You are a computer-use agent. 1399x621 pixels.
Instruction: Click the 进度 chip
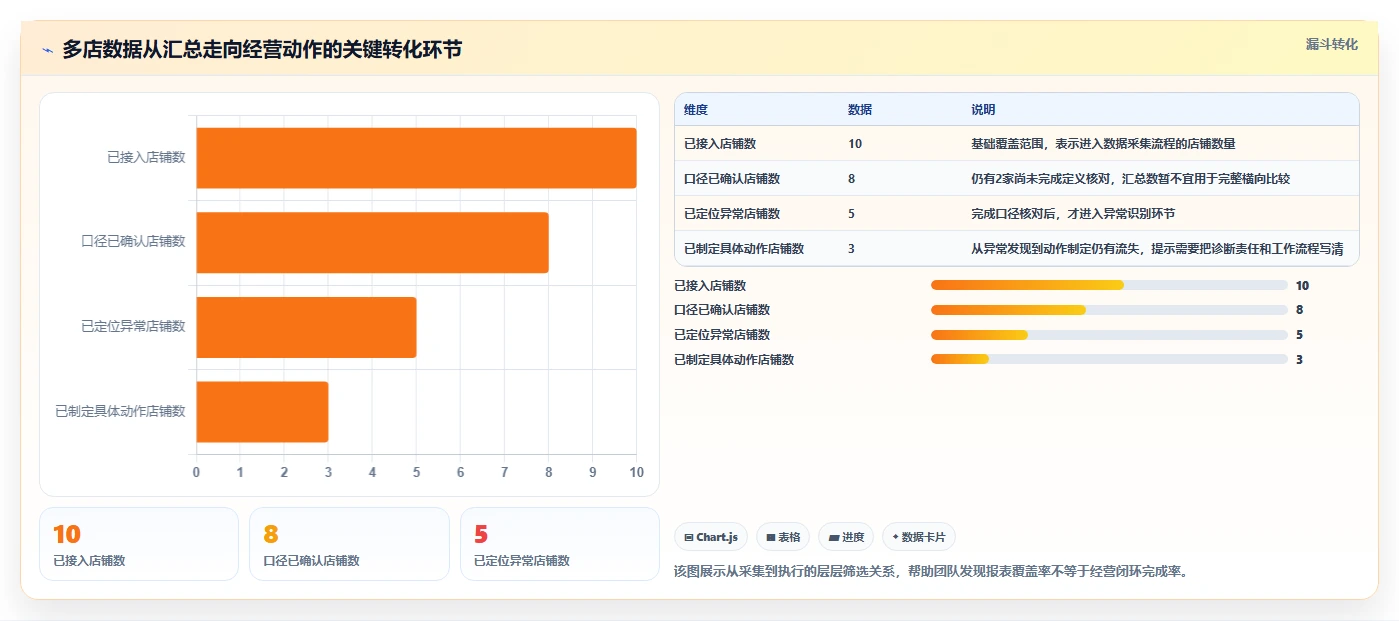click(846, 537)
